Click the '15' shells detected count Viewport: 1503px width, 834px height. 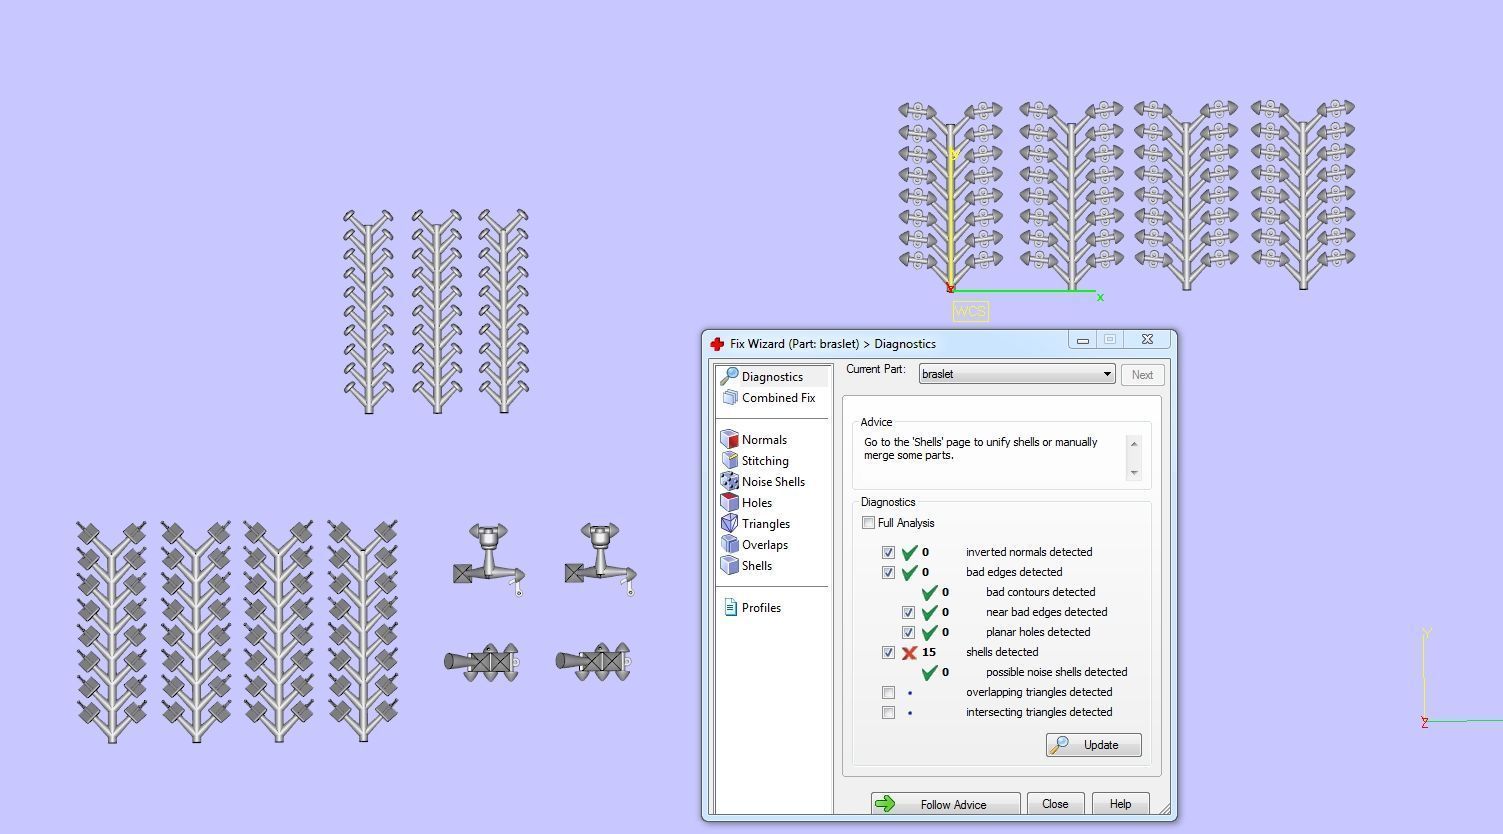(929, 652)
